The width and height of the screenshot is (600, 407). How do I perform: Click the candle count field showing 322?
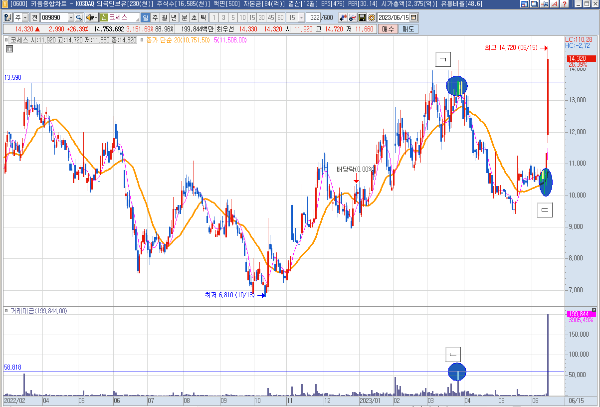[x=314, y=18]
